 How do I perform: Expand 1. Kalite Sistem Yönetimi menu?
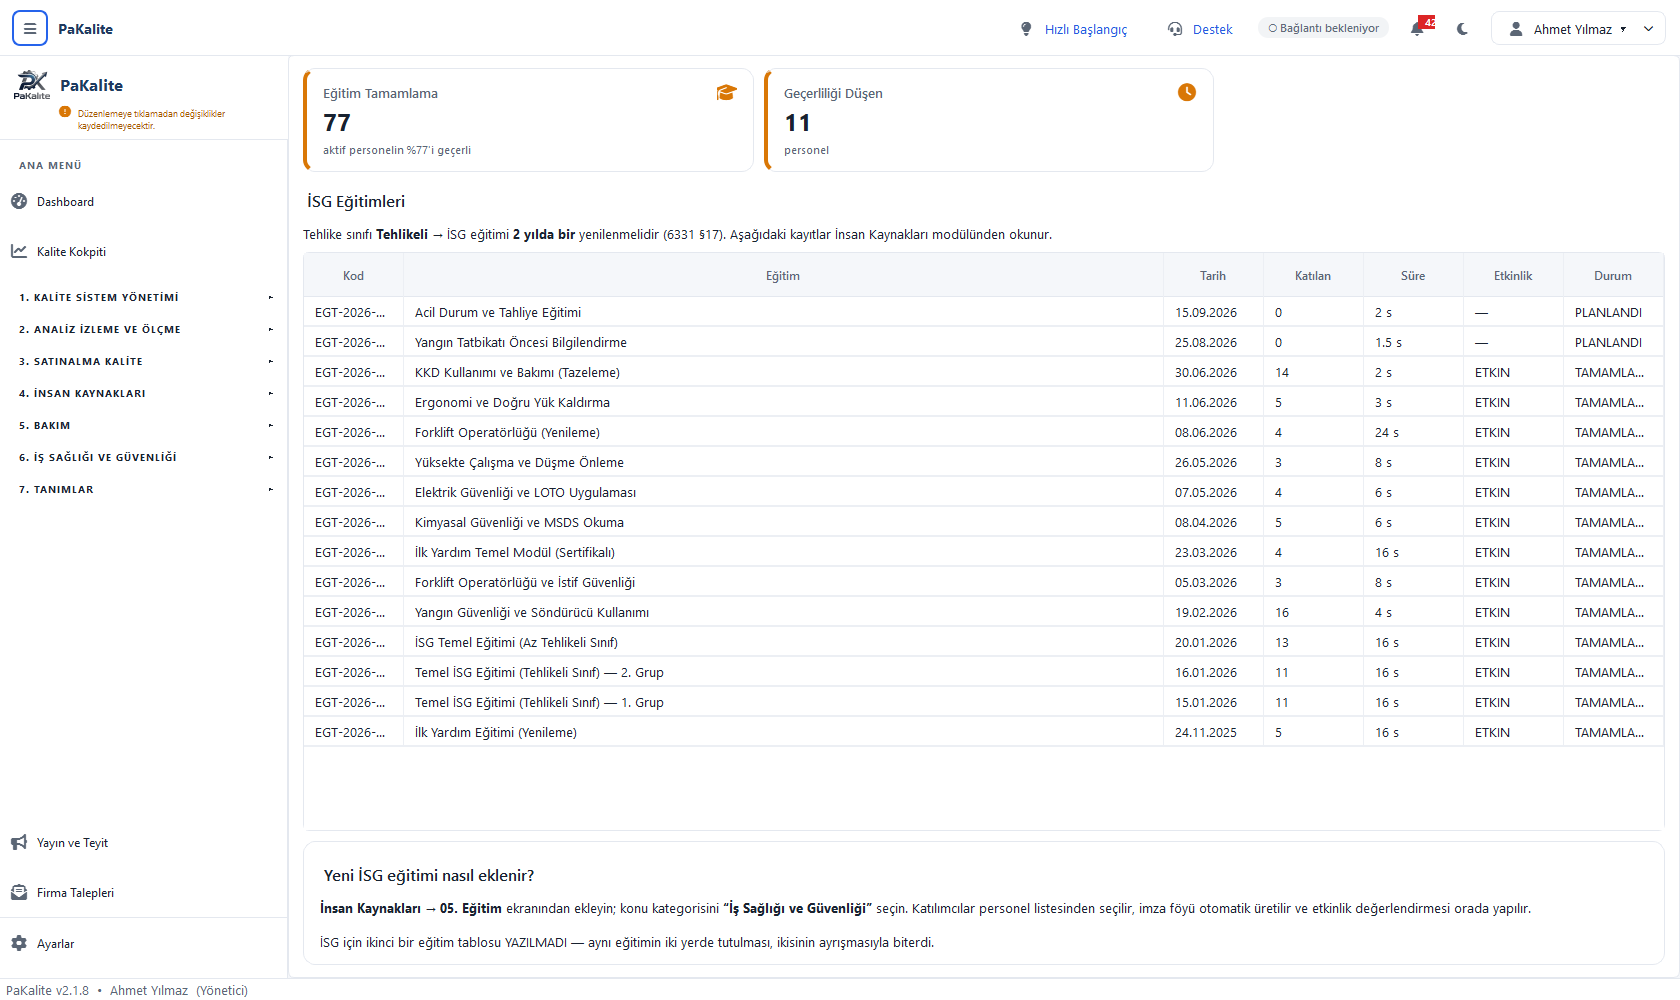[144, 297]
